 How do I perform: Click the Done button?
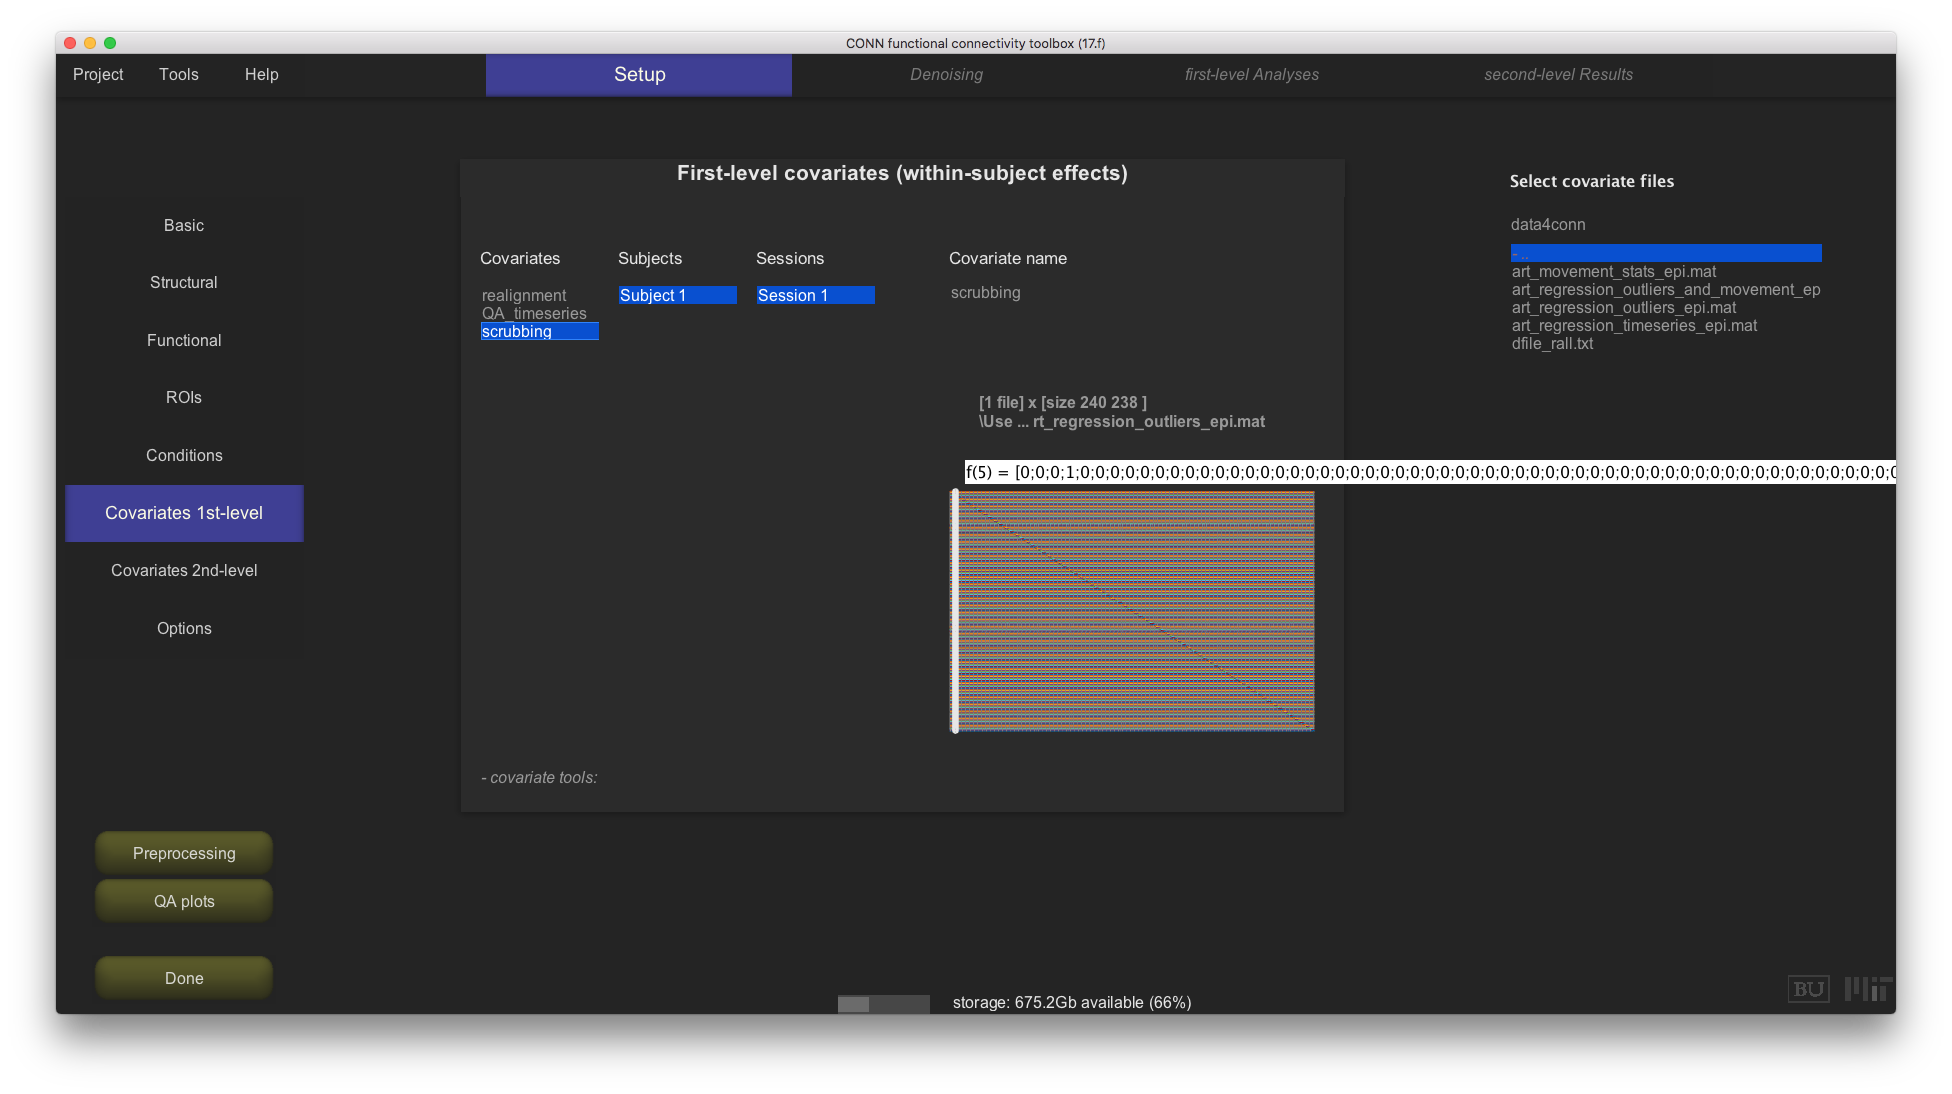tap(184, 978)
